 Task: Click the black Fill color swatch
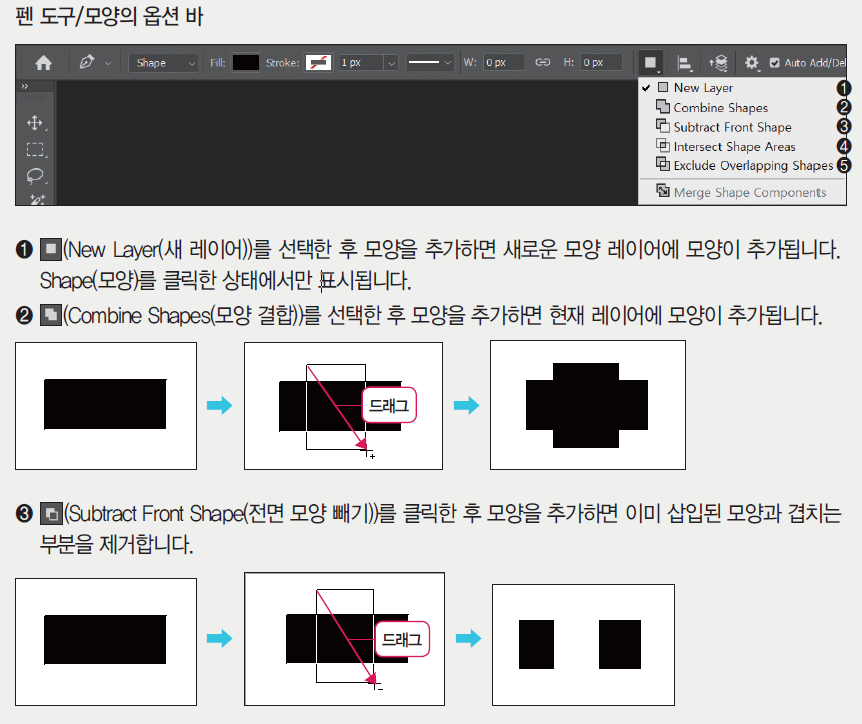[246, 62]
